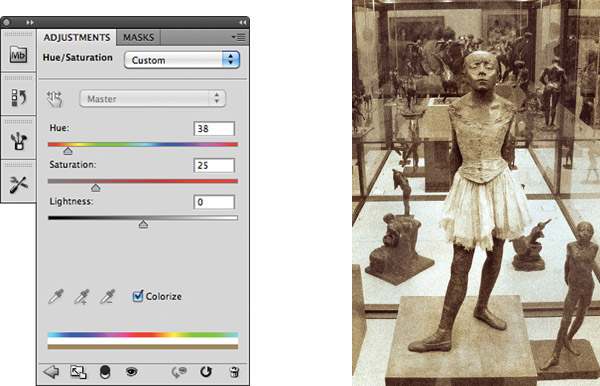Open the Tool Presets panel icon
Image resolution: width=600 pixels, height=386 pixels.
[x=18, y=184]
